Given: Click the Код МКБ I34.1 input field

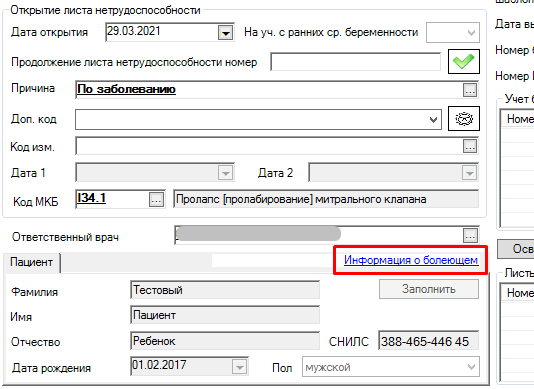Looking at the screenshot, I should click(x=112, y=199).
